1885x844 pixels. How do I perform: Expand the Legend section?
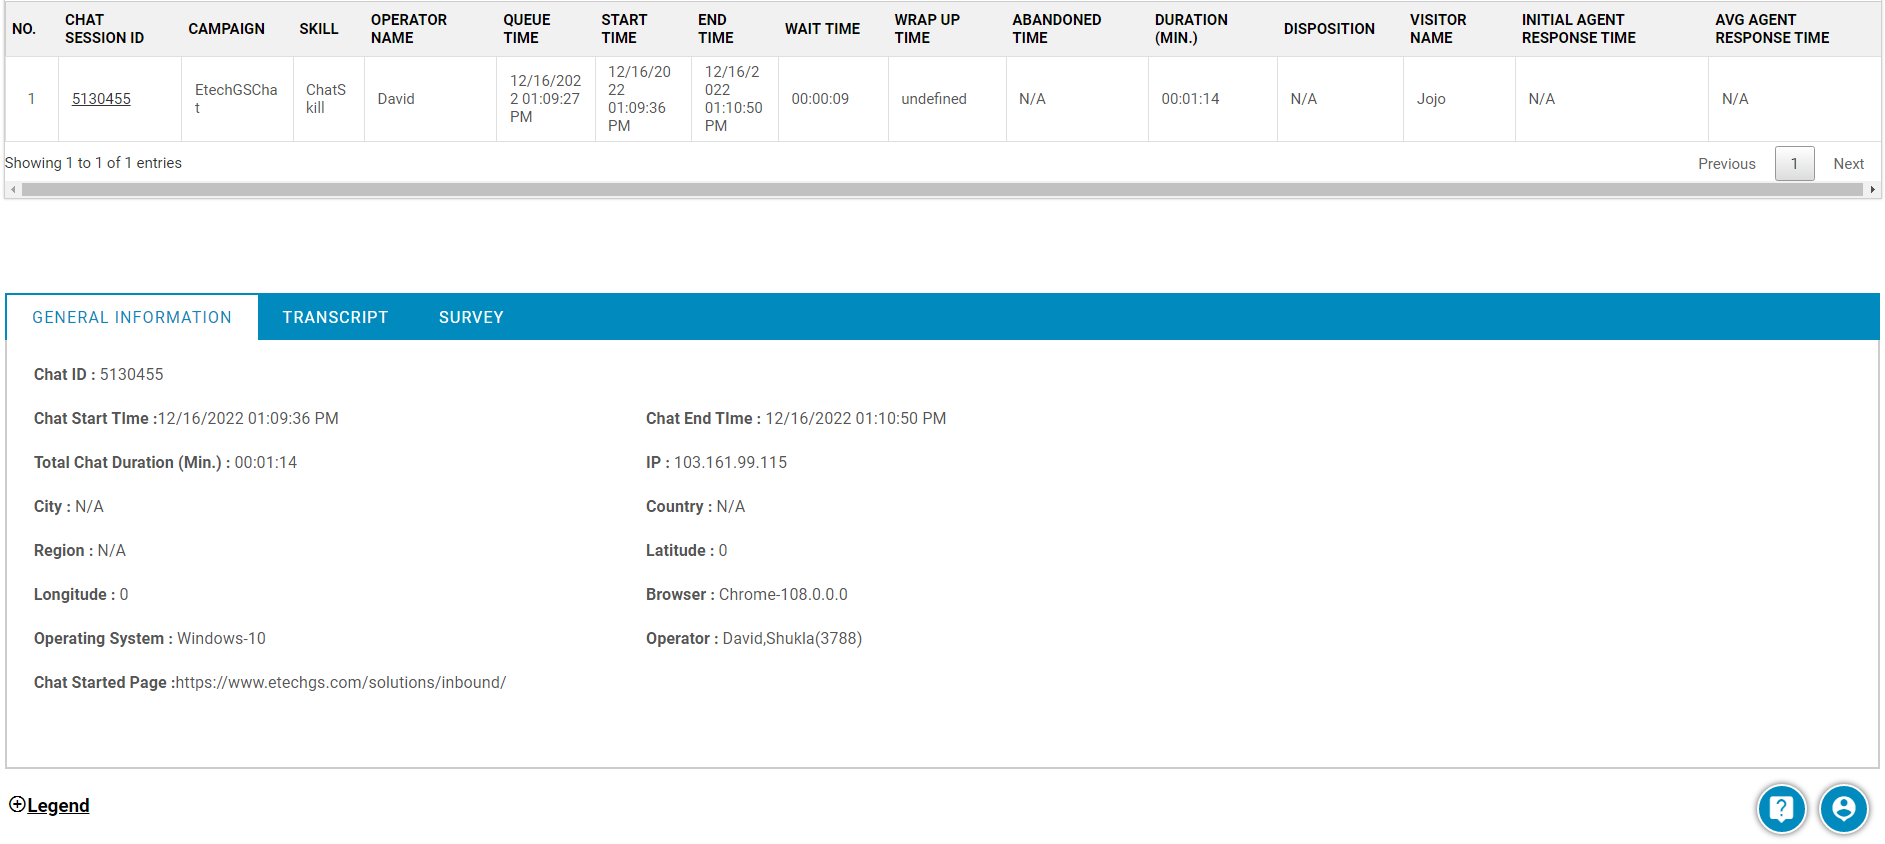coord(58,806)
